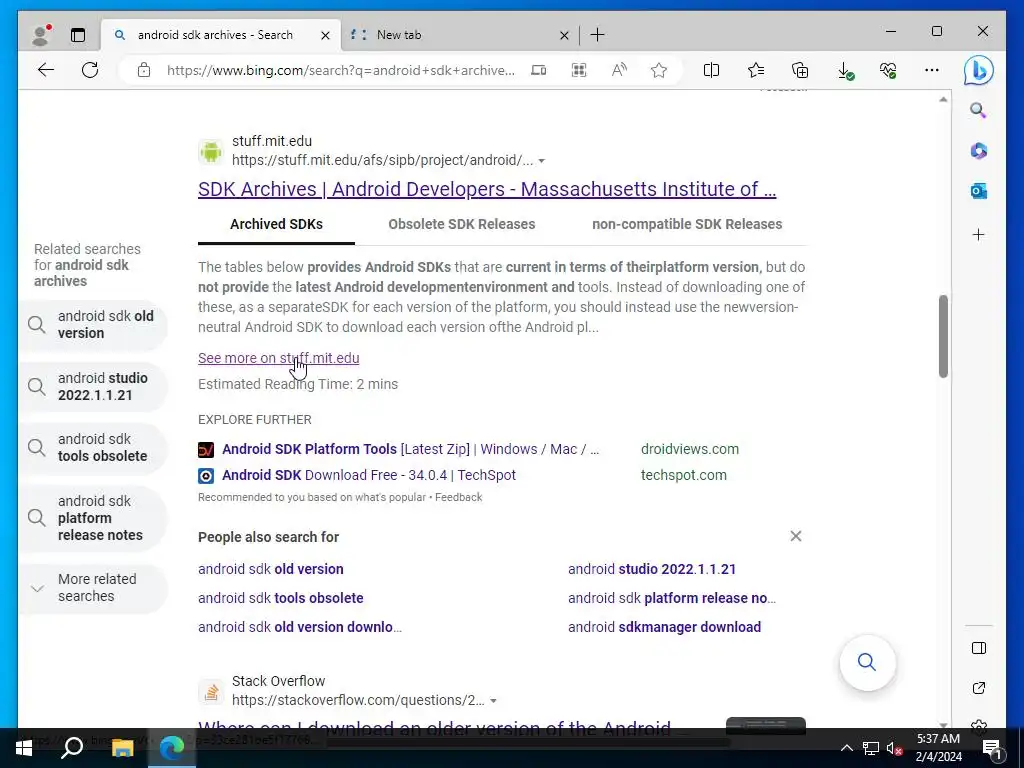The height and width of the screenshot is (768, 1024).
Task: Open the muted volume tray icon
Action: [894, 748]
